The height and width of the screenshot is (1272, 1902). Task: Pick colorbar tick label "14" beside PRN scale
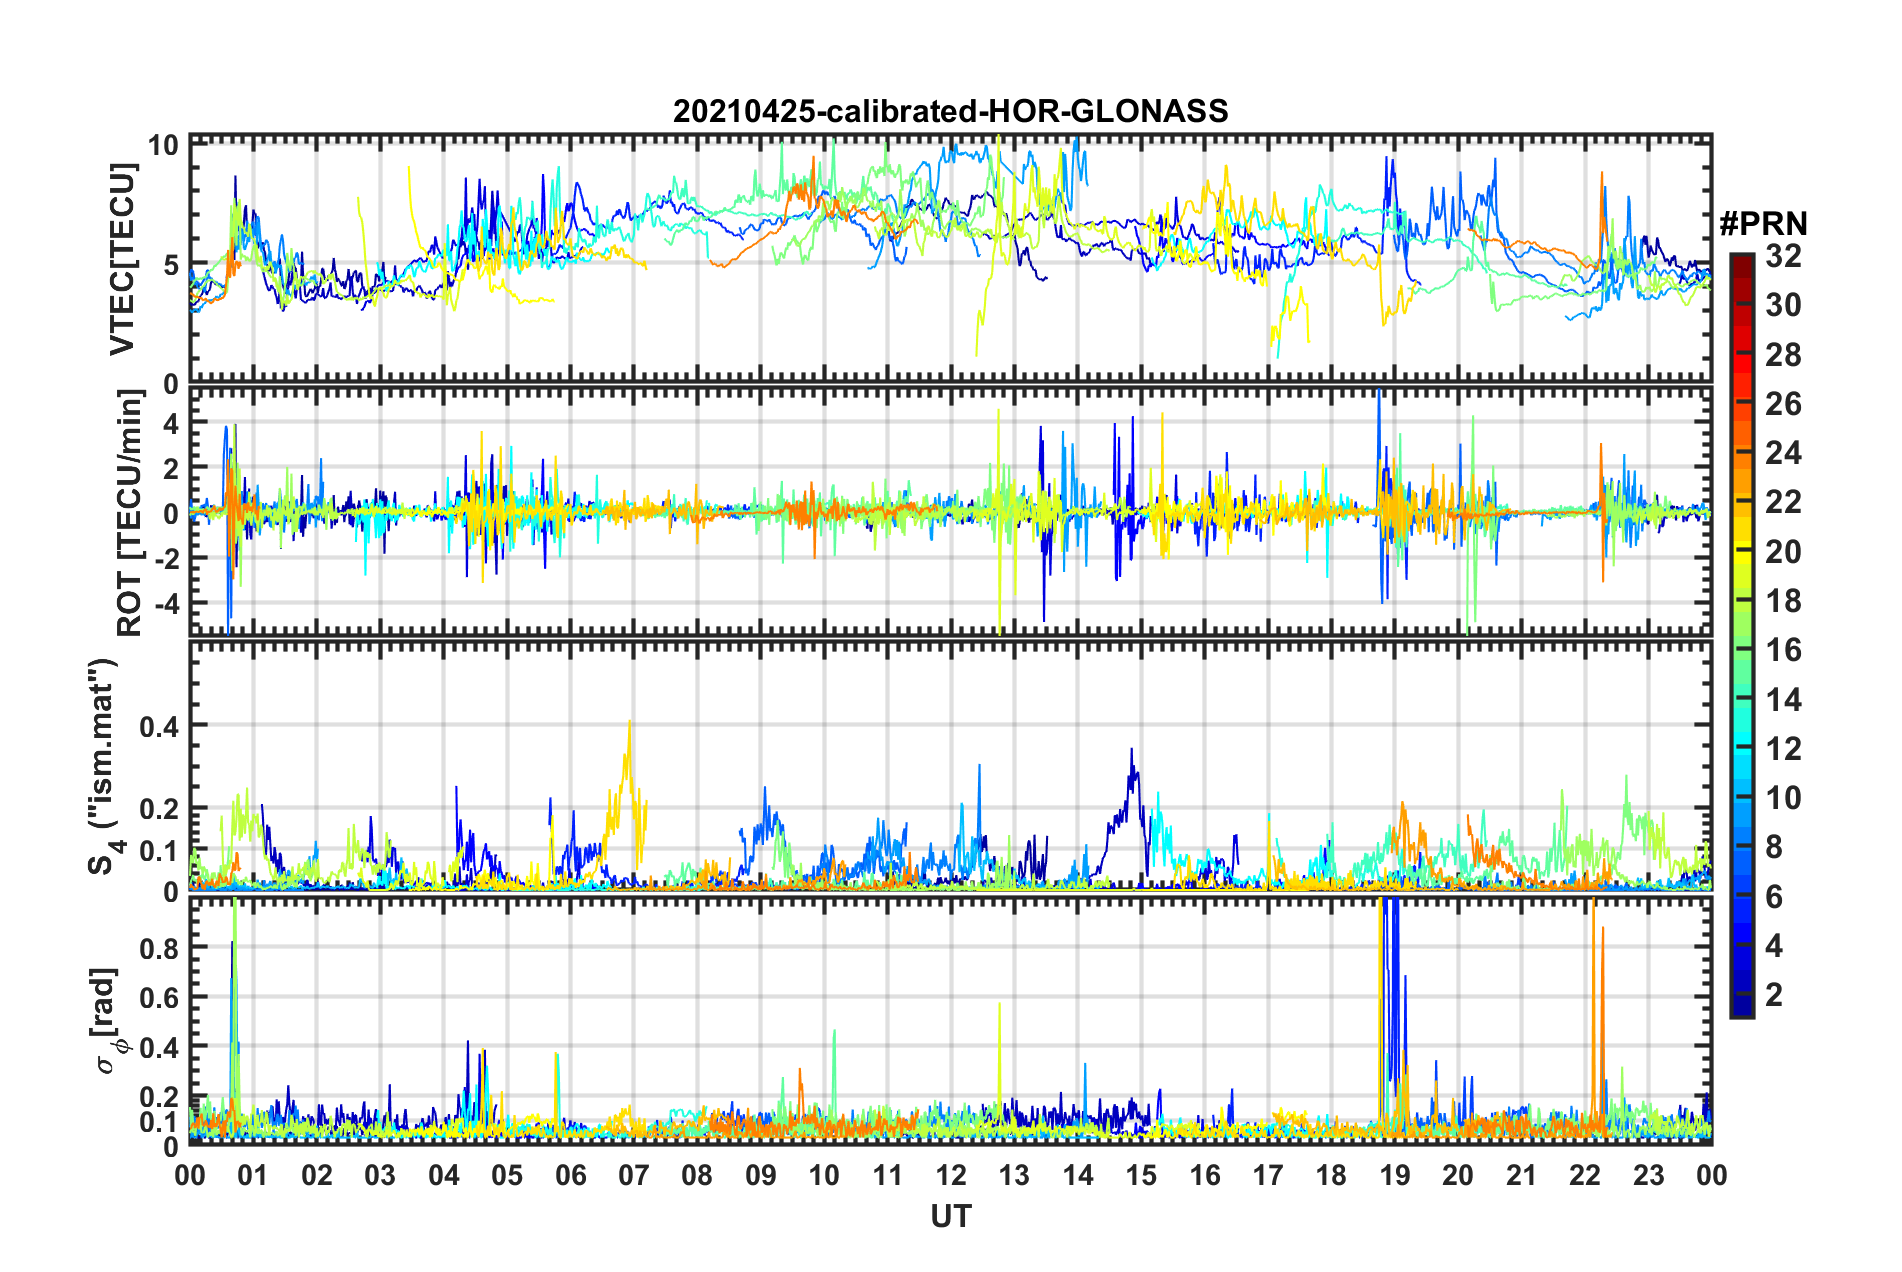pos(1783,700)
